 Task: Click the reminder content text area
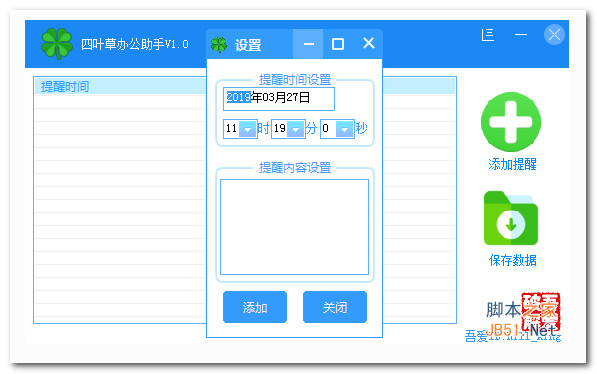click(294, 227)
